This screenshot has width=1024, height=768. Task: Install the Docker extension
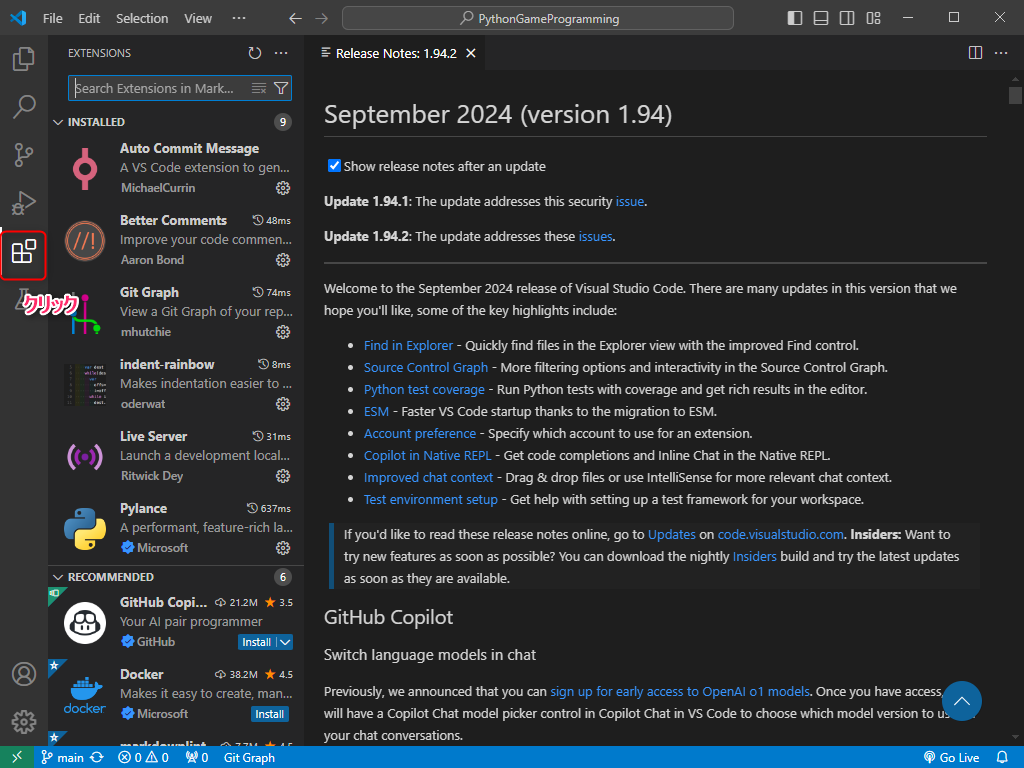pyautogui.click(x=270, y=714)
